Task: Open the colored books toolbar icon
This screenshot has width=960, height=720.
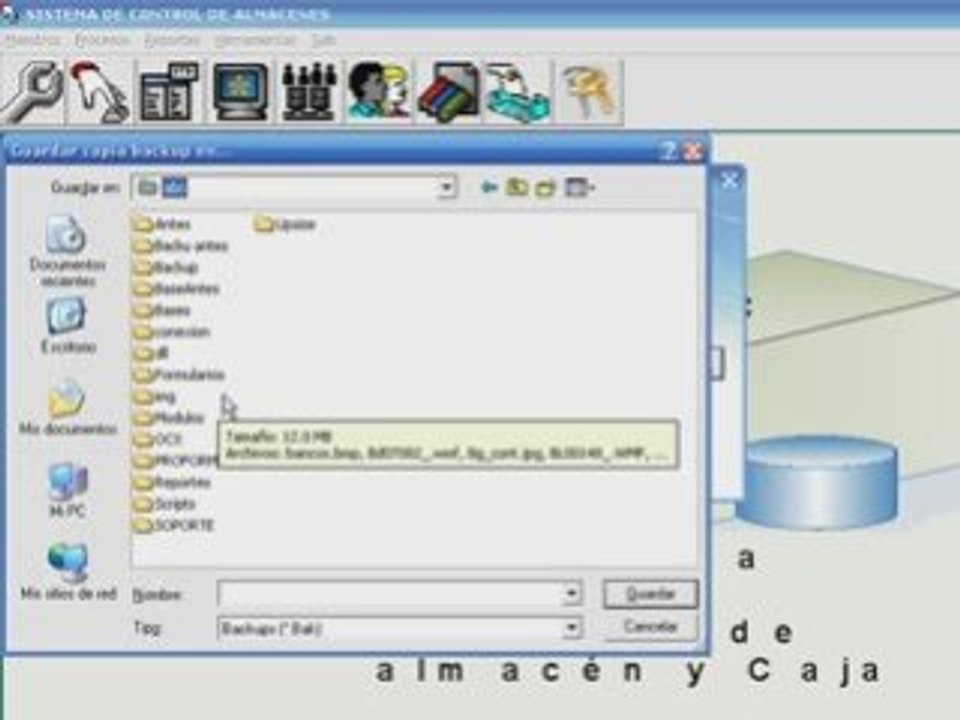Action: (x=448, y=92)
